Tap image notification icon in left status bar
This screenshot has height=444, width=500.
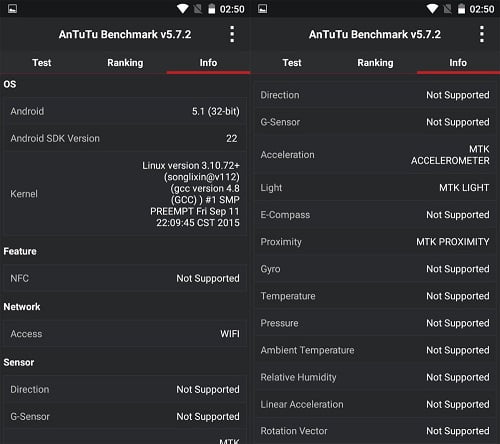(12, 9)
